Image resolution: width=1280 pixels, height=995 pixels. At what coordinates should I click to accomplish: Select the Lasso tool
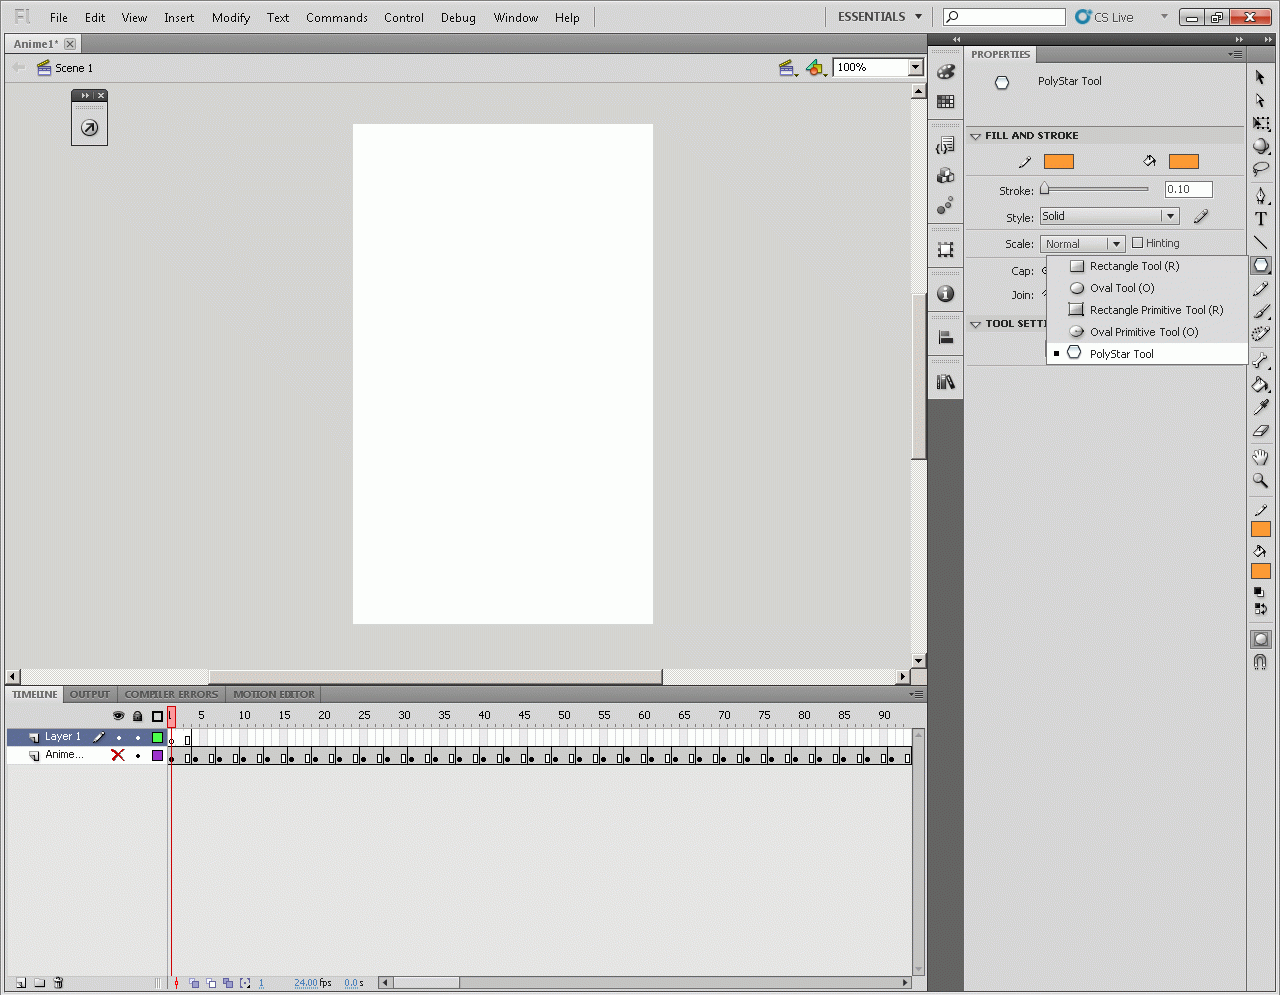click(1261, 169)
